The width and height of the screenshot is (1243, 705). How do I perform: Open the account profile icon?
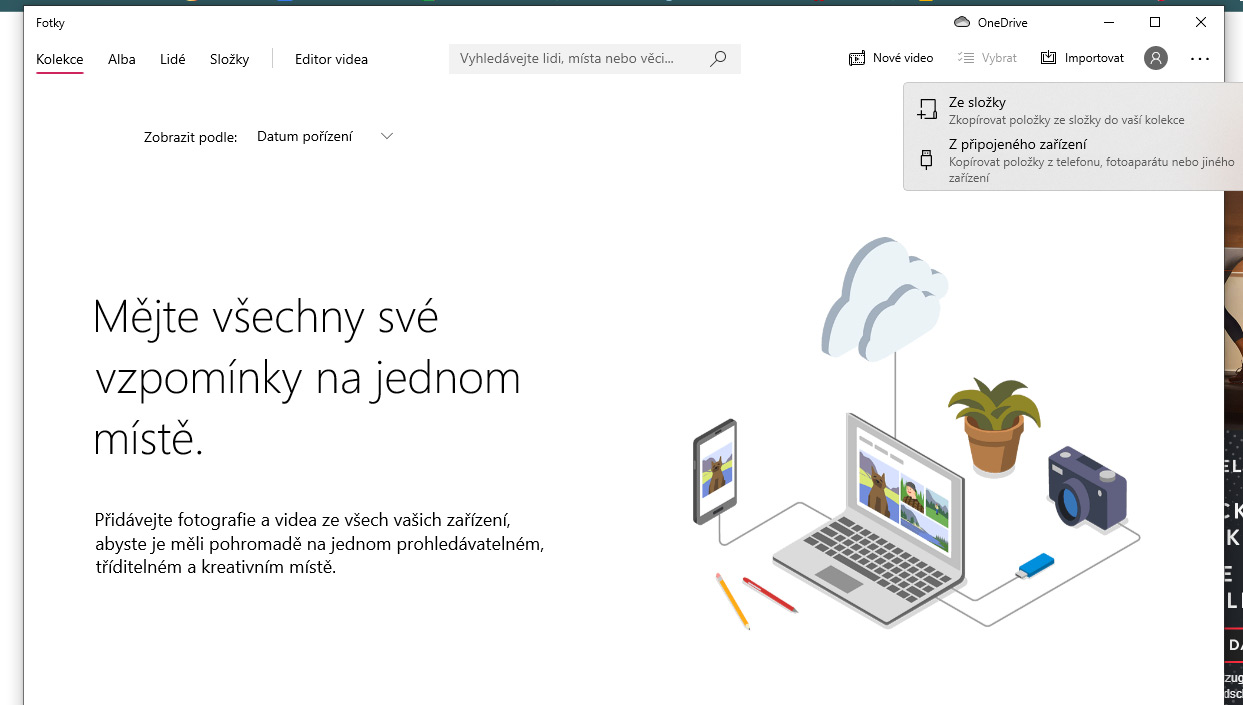(x=1155, y=58)
